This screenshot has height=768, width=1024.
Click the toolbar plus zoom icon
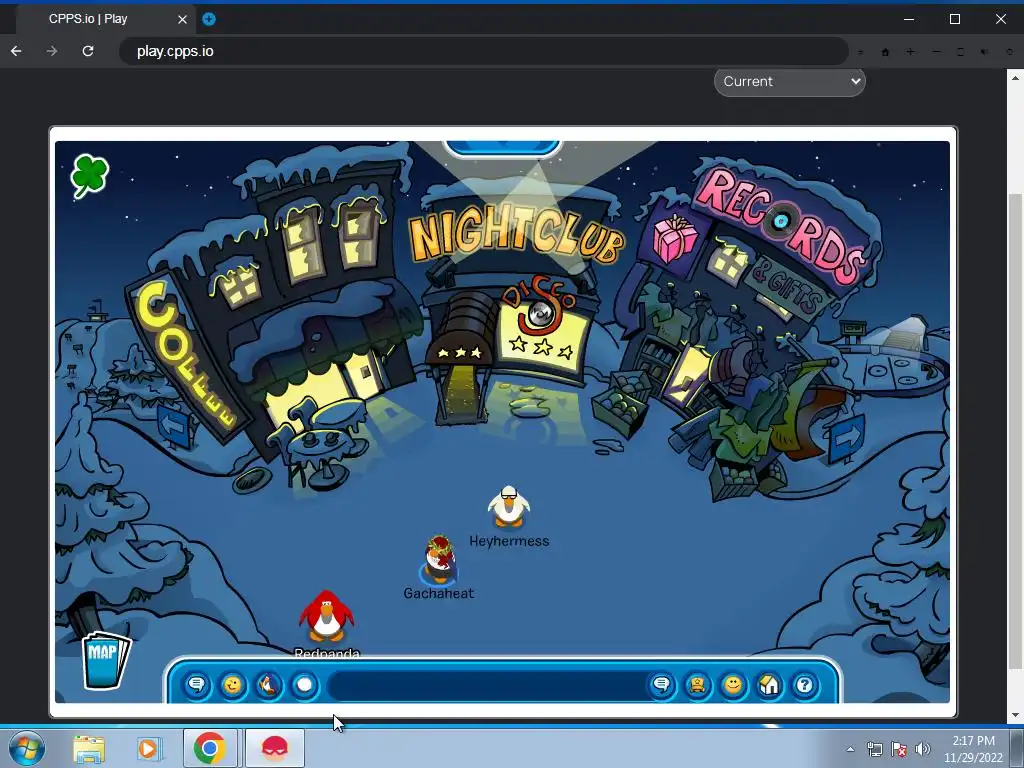910,52
